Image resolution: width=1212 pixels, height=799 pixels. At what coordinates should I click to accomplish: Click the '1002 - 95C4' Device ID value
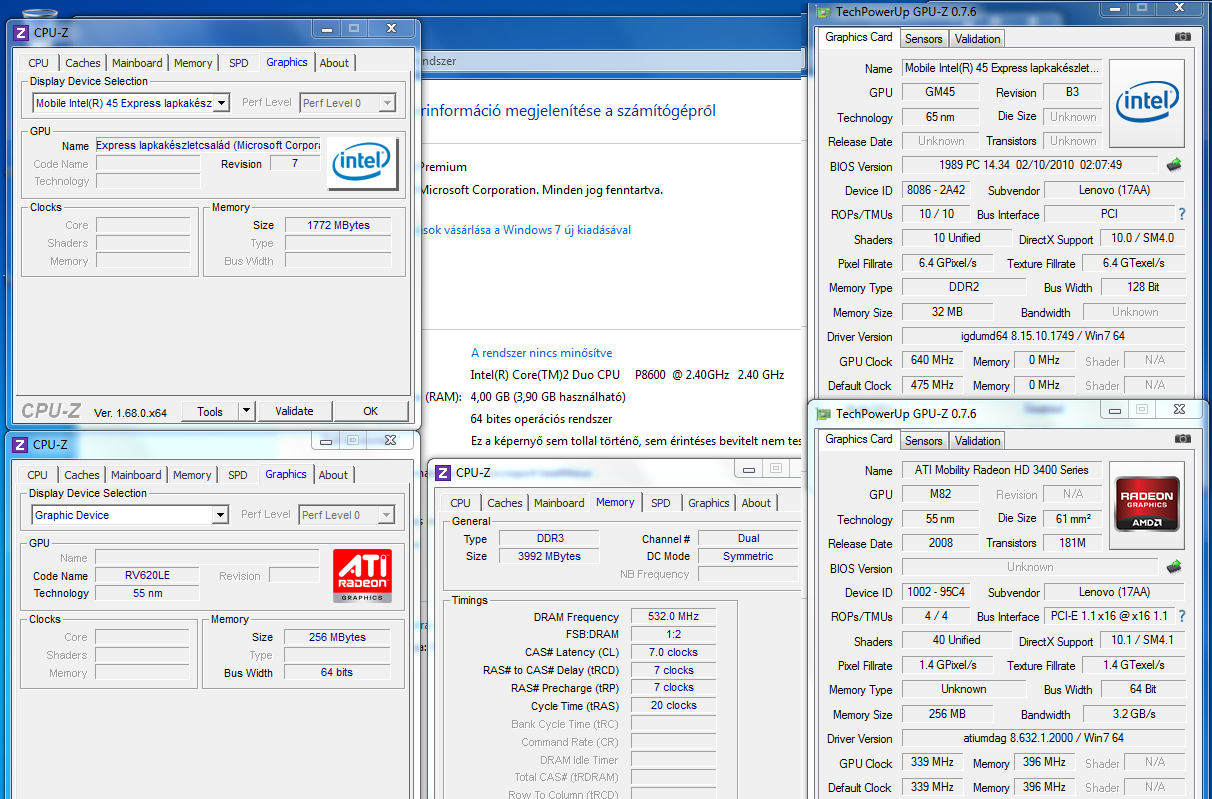pos(937,592)
